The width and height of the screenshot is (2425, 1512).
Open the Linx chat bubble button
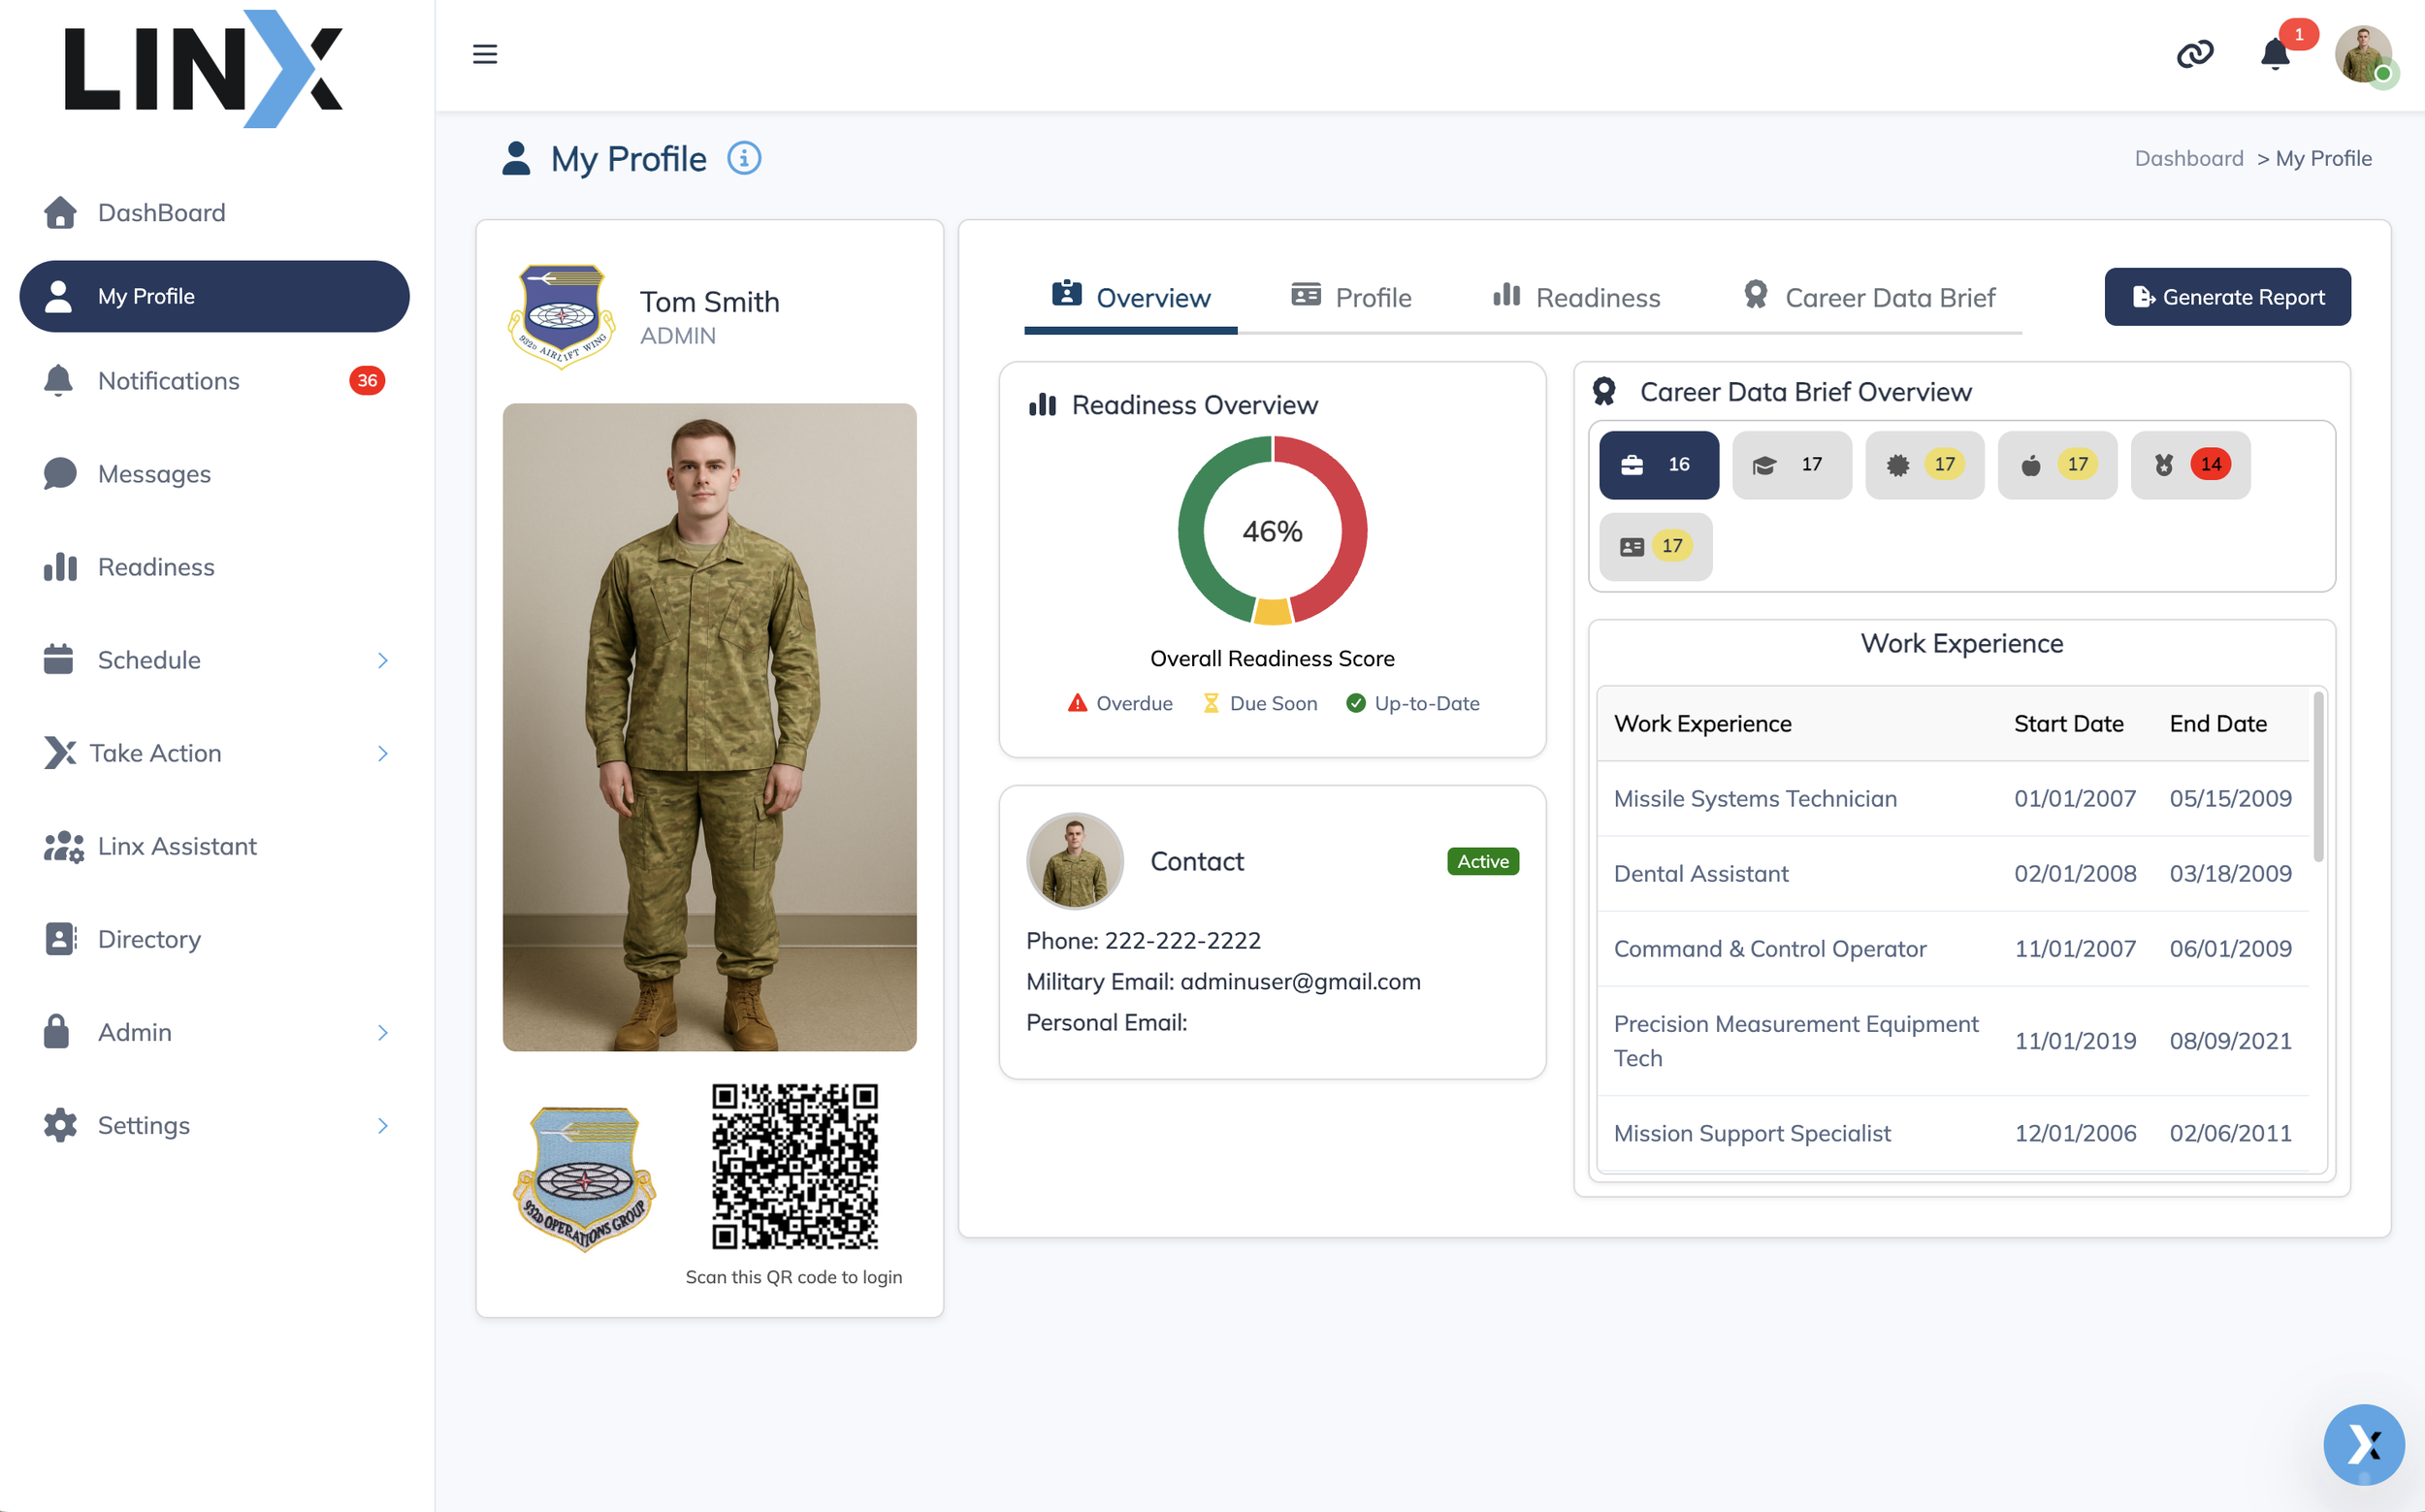pos(2362,1444)
